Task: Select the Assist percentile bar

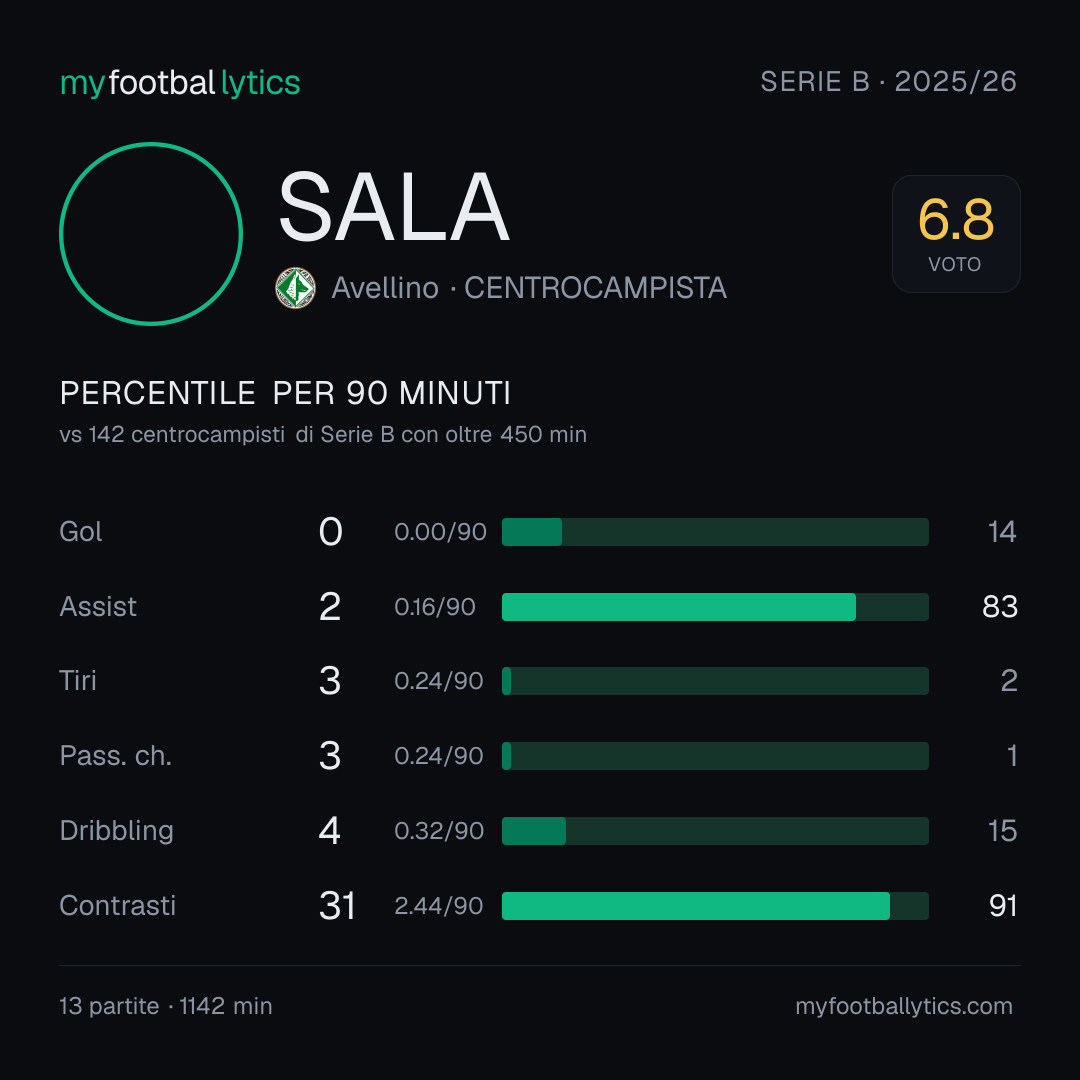Action: pyautogui.click(x=715, y=607)
